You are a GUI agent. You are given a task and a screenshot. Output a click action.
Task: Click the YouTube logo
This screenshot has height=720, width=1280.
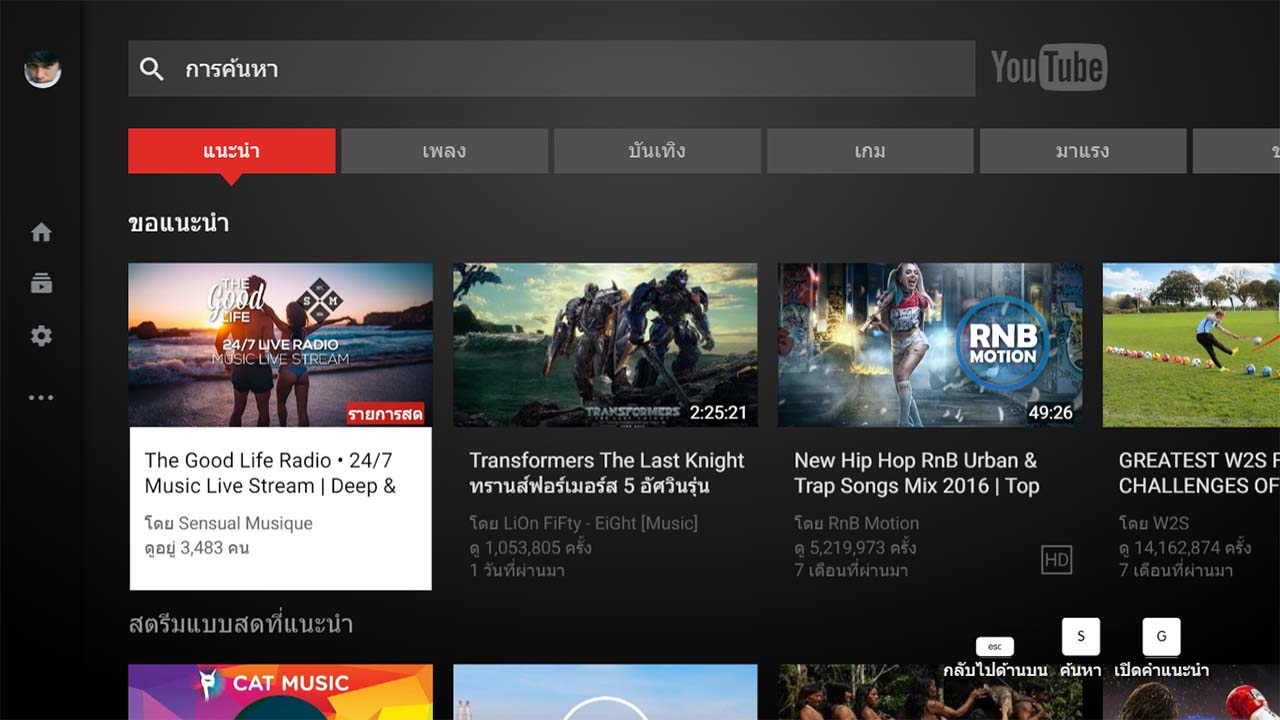pyautogui.click(x=1046, y=67)
